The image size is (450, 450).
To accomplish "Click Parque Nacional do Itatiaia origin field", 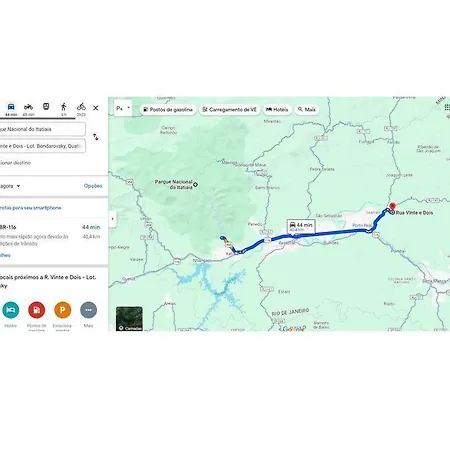I will (x=43, y=129).
